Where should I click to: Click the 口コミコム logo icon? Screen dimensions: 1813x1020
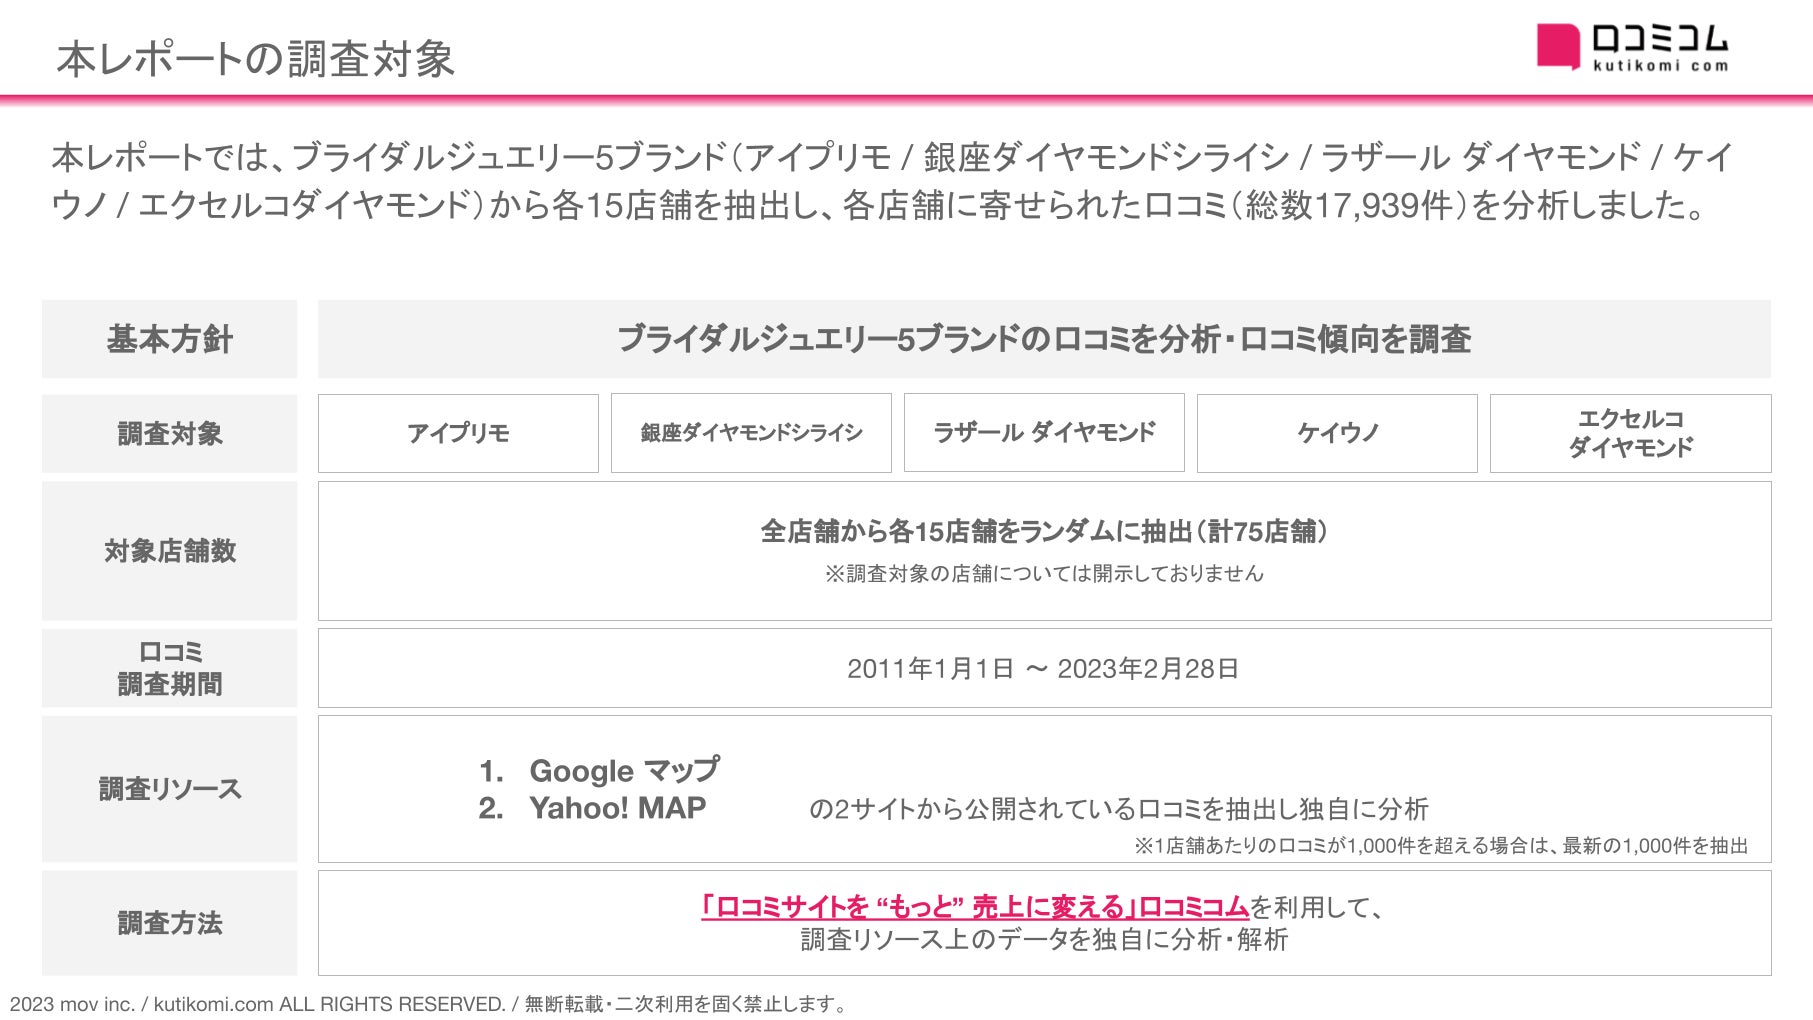(1558, 46)
